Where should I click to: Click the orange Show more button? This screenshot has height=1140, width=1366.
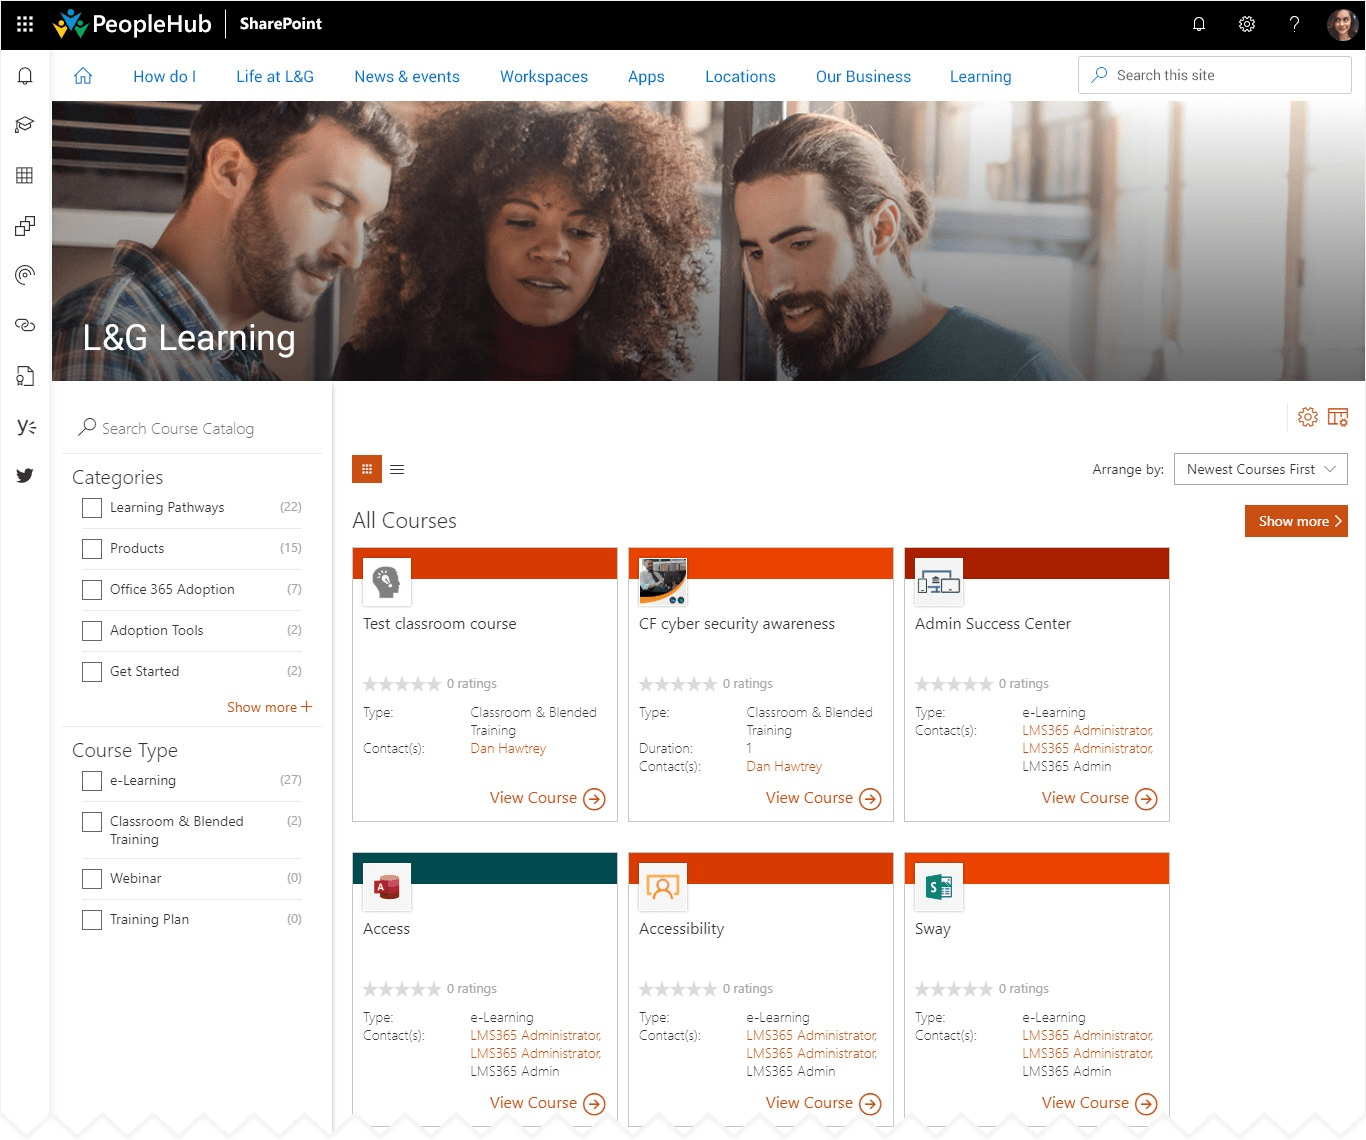coord(1295,521)
